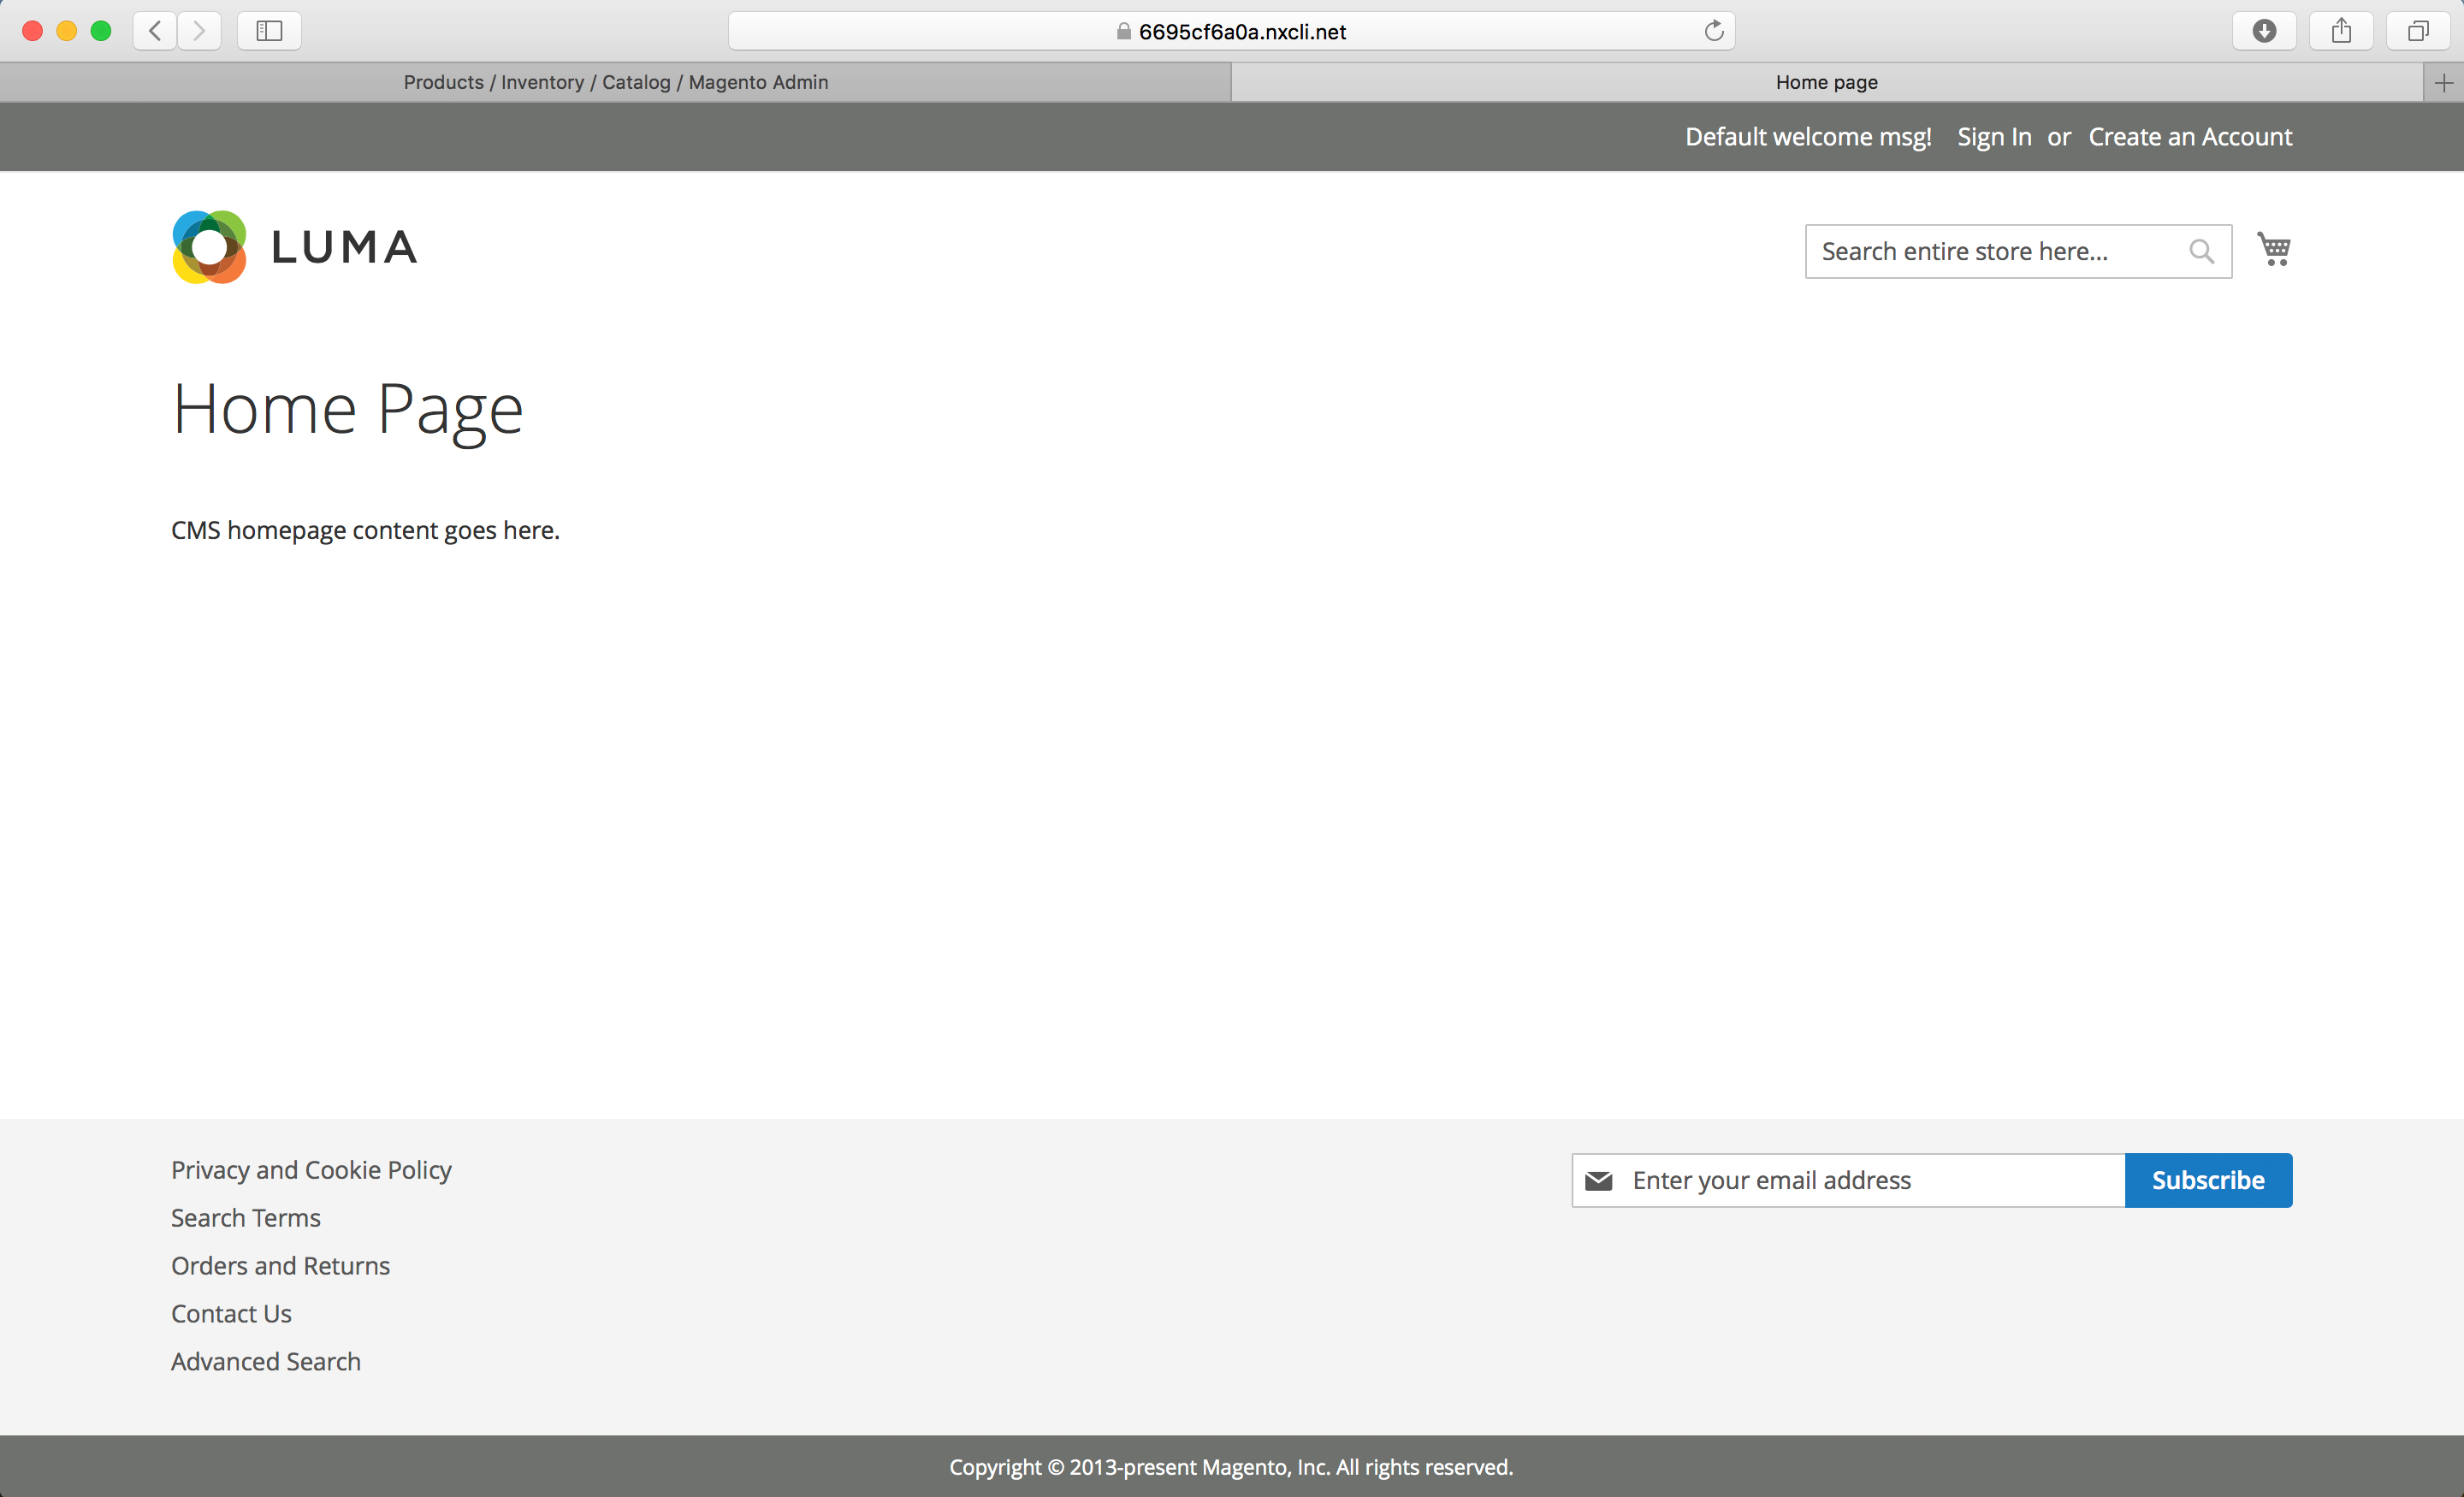Click the green fullscreen window button
Image resolution: width=2464 pixels, height=1497 pixels.
[101, 31]
